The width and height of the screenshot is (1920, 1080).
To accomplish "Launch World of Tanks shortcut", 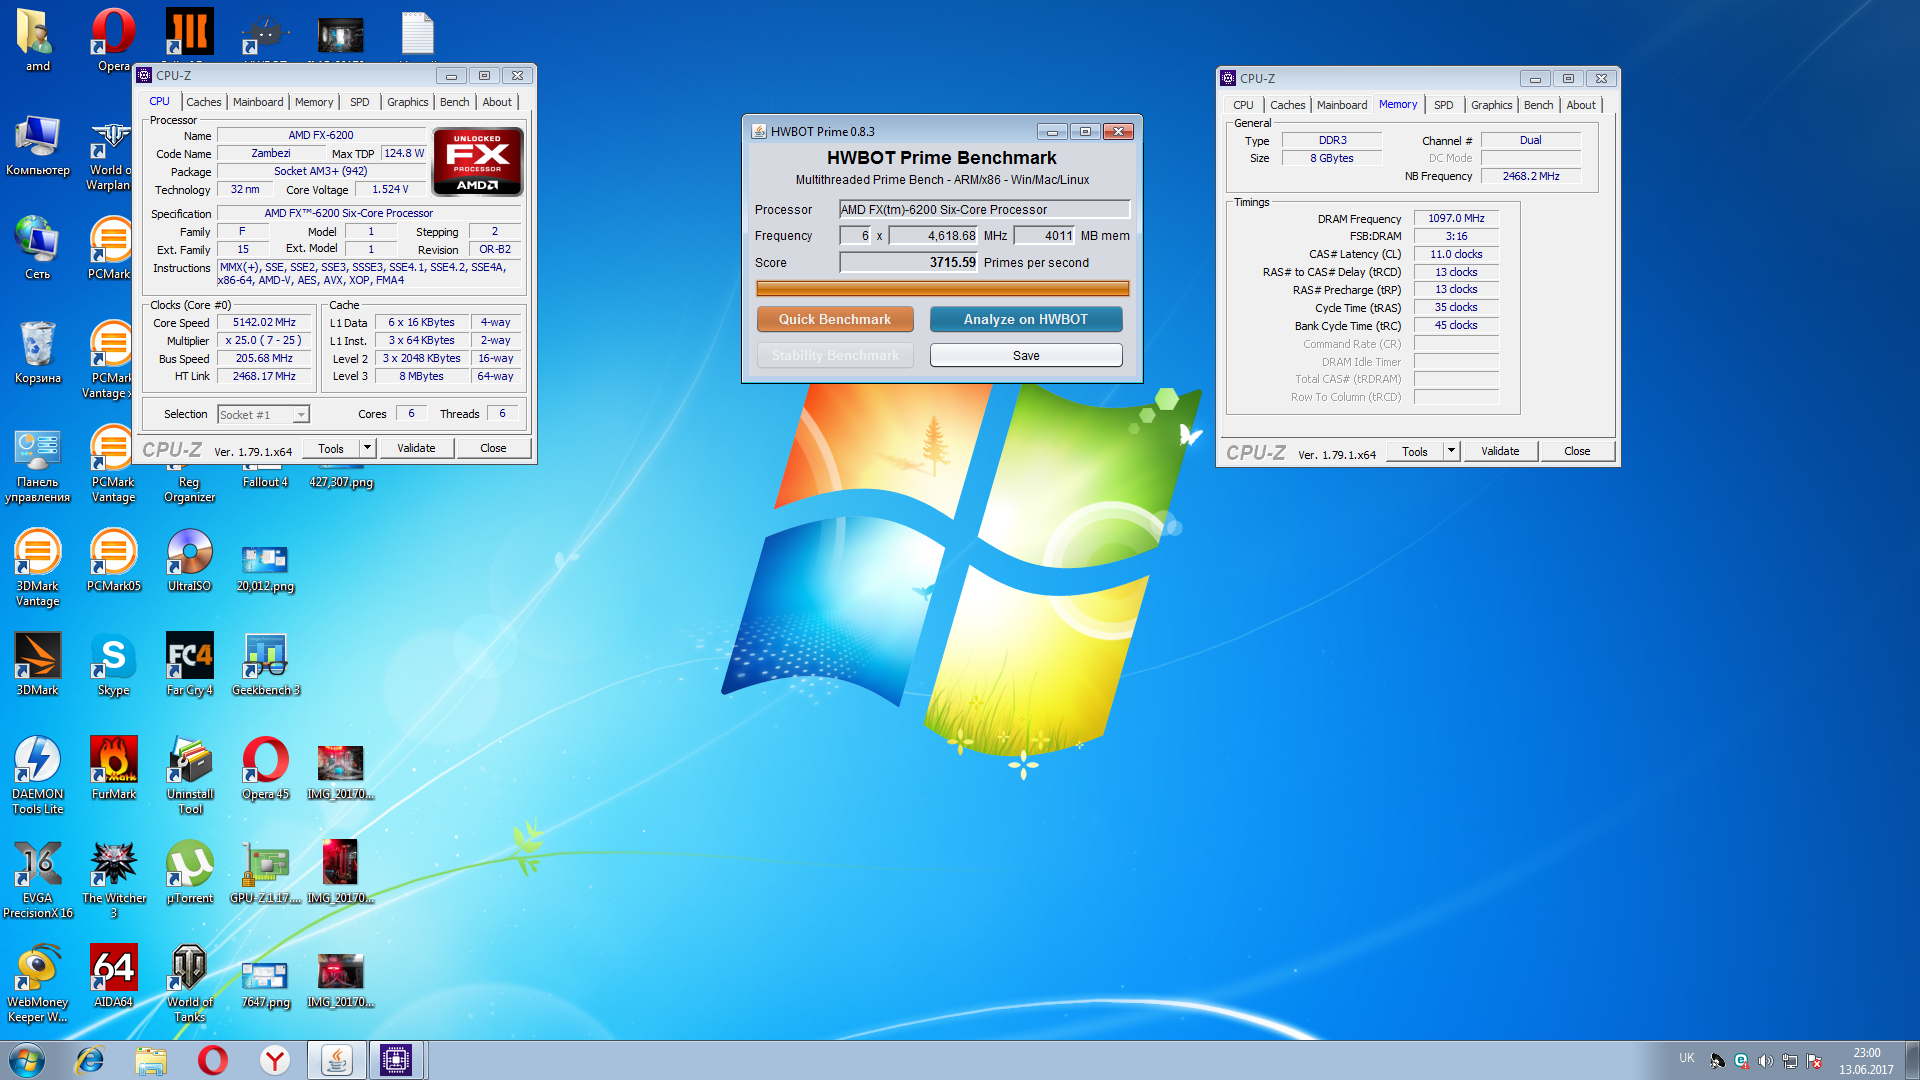I will [x=189, y=984].
